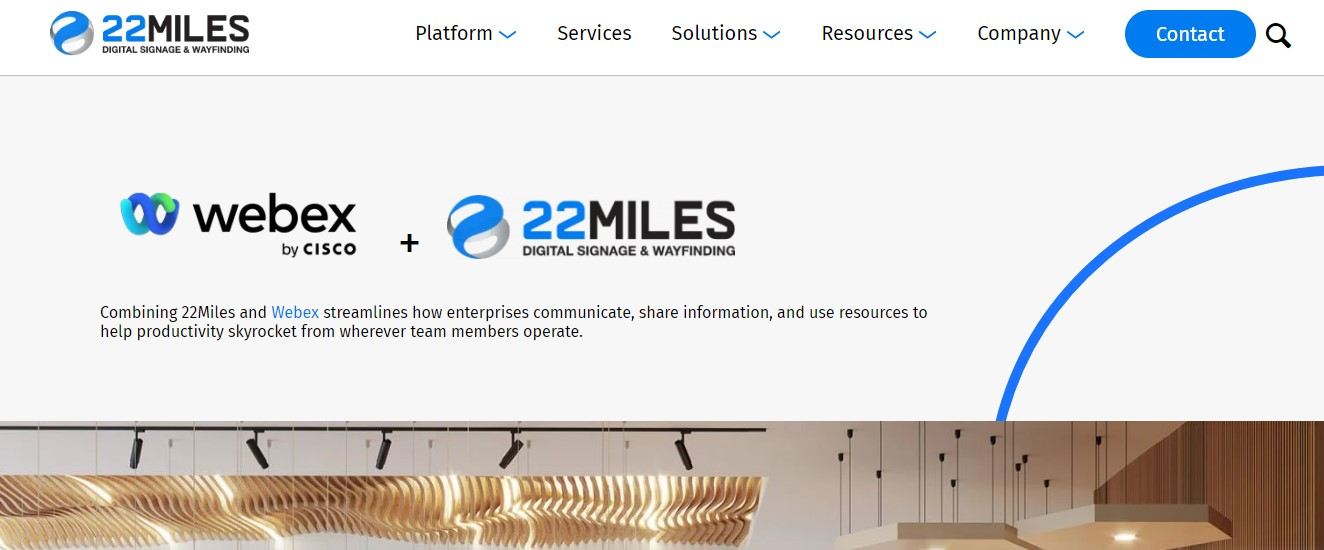This screenshot has width=1324, height=550.
Task: Select the Solutions navigation label
Action: click(x=714, y=33)
